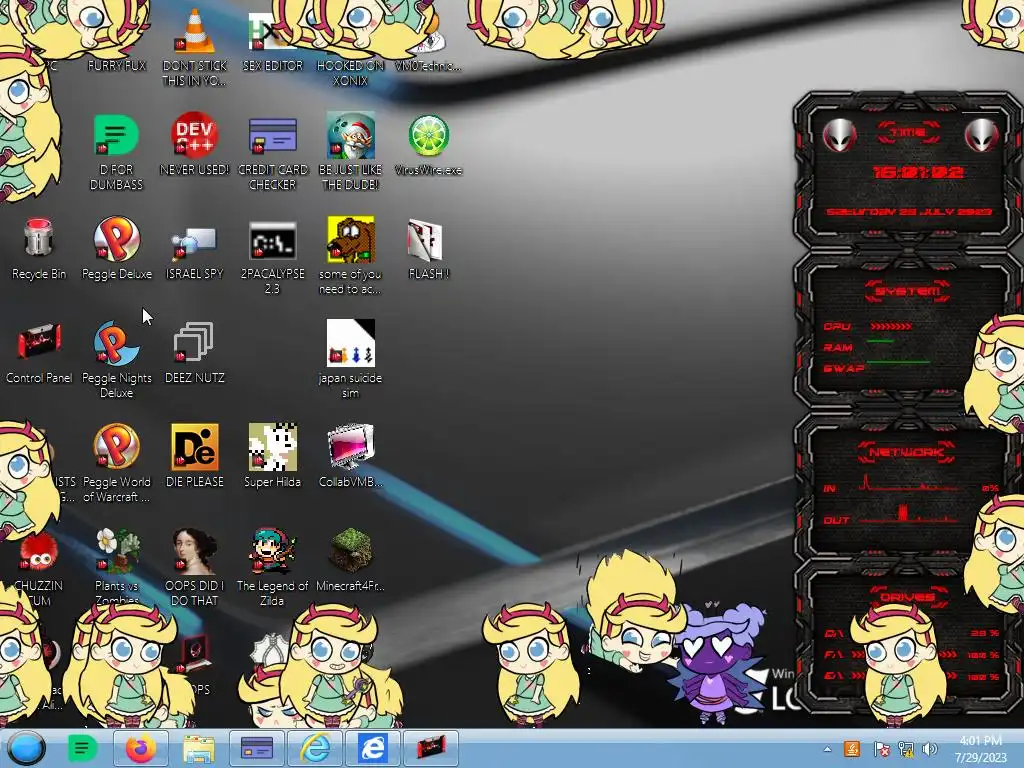Select the Peggle Deluxe desktop icon

click(x=116, y=238)
